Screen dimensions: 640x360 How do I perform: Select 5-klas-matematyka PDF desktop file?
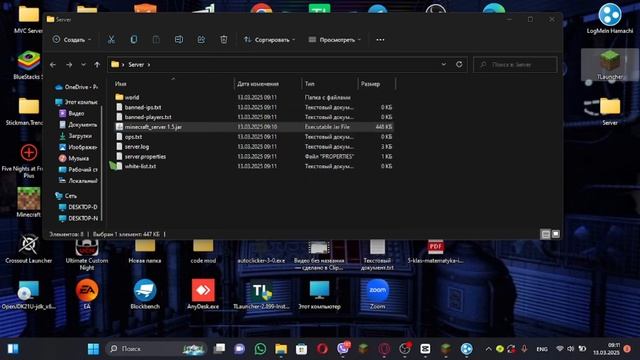436,251
